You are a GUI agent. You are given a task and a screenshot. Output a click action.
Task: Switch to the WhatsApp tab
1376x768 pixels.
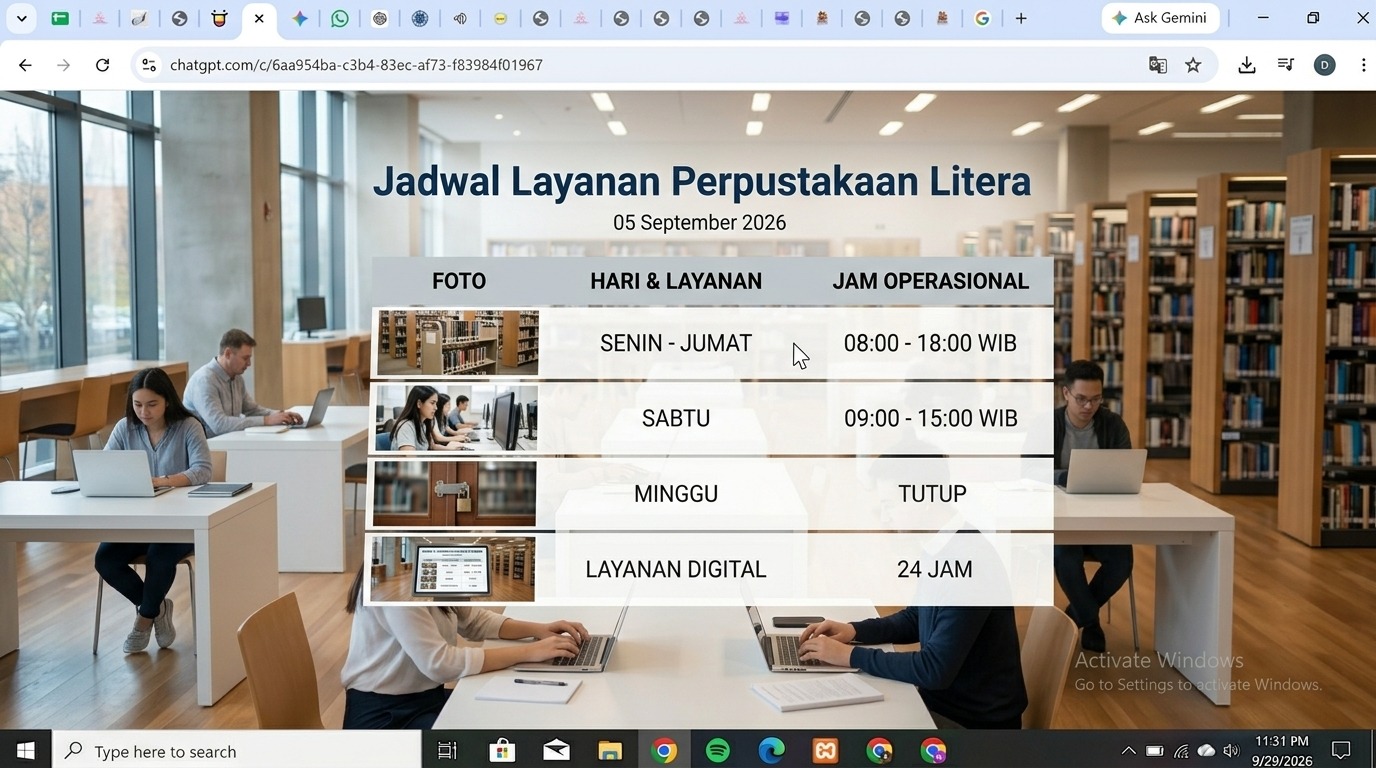tap(340, 18)
